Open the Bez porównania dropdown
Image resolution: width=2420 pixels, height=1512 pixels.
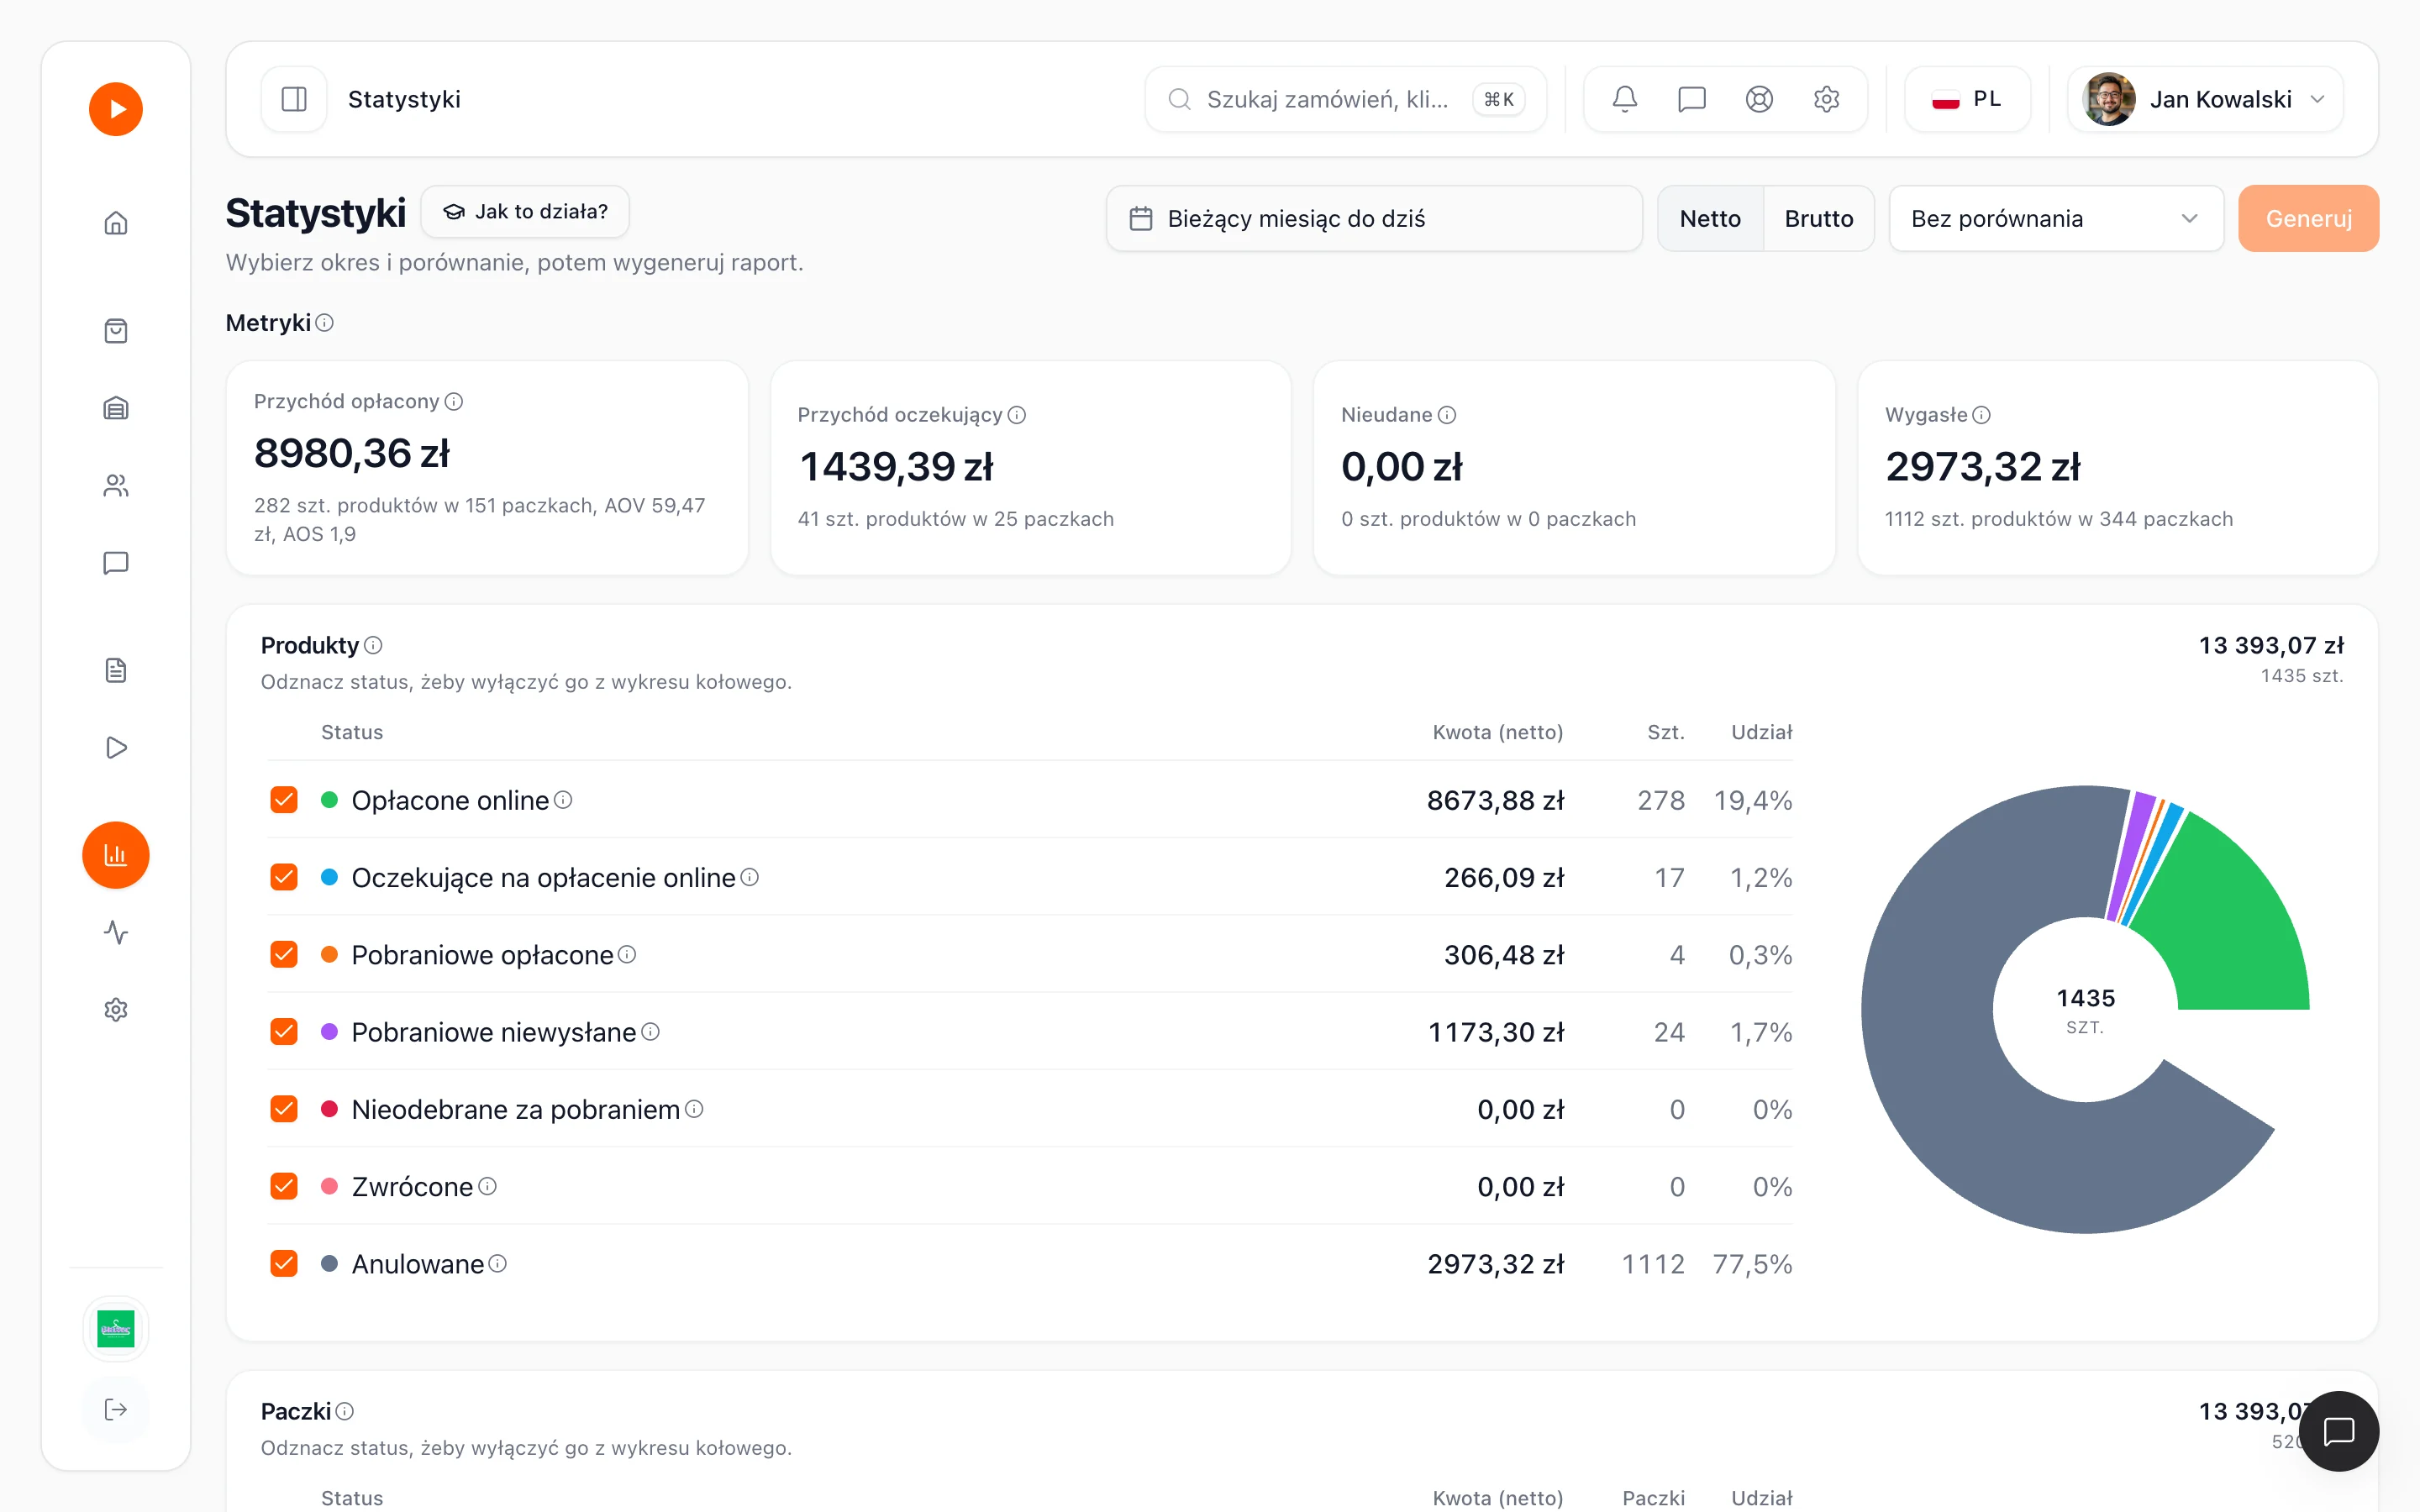coord(2056,218)
